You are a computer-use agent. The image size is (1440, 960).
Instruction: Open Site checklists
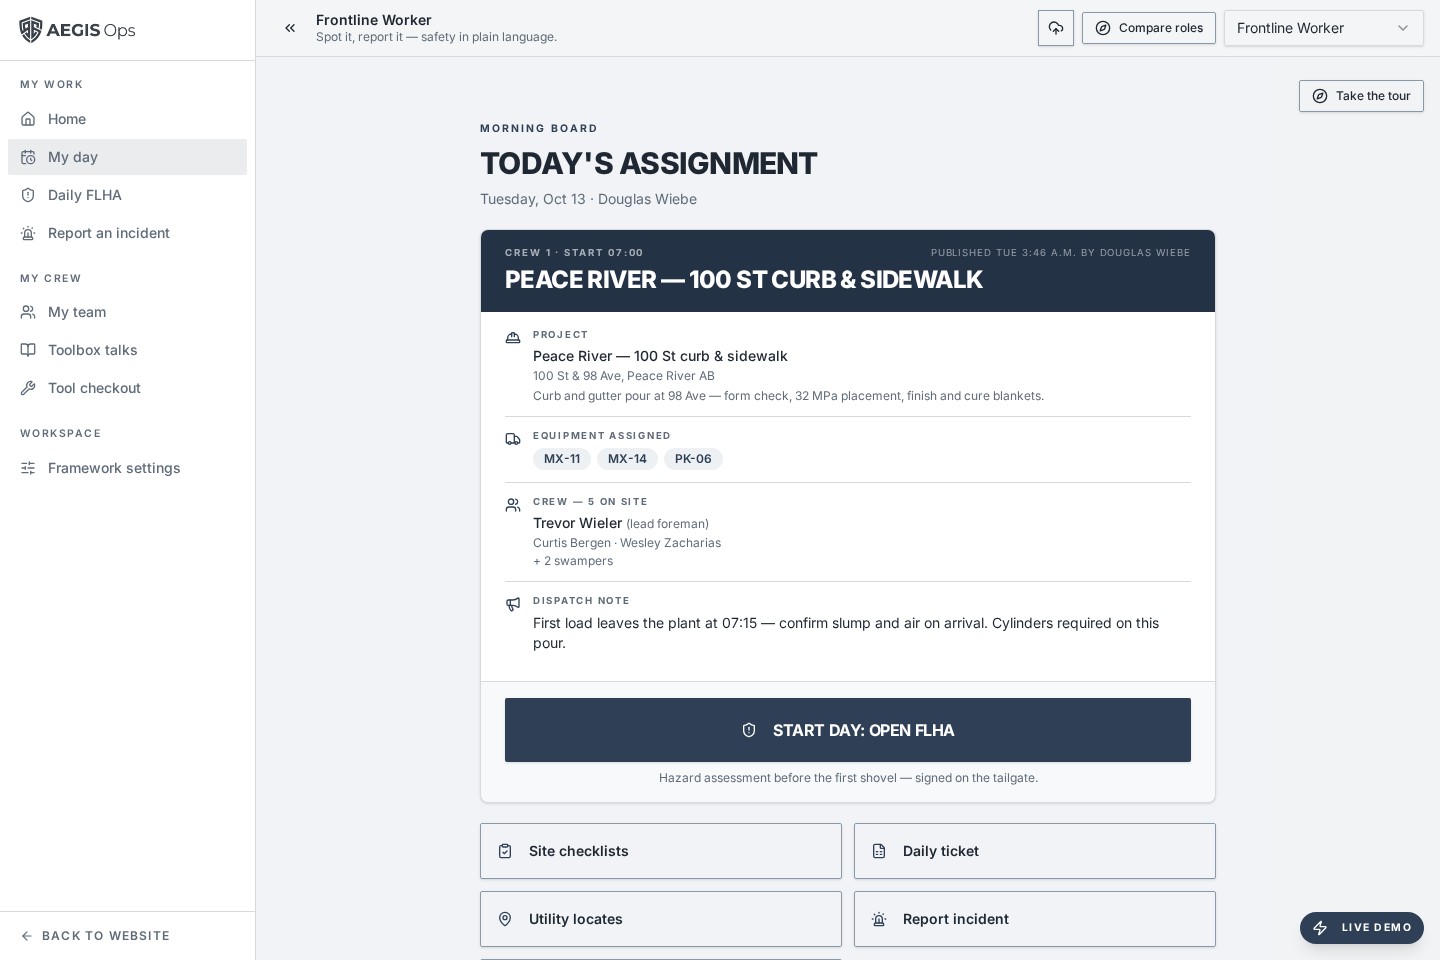coord(661,851)
